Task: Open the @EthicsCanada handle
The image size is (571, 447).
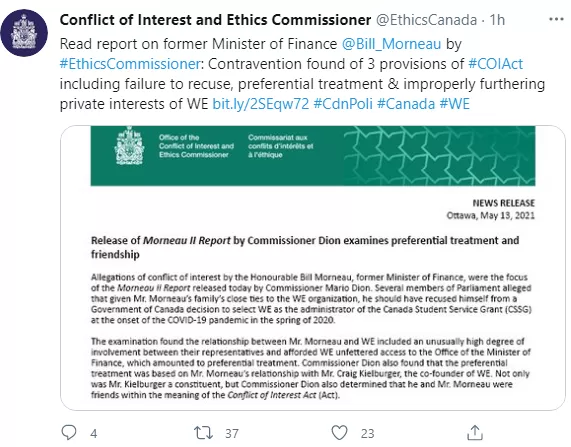Action: [x=426, y=20]
